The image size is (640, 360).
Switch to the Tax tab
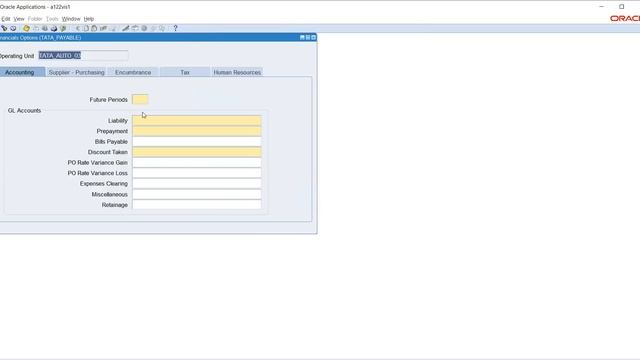tap(185, 72)
